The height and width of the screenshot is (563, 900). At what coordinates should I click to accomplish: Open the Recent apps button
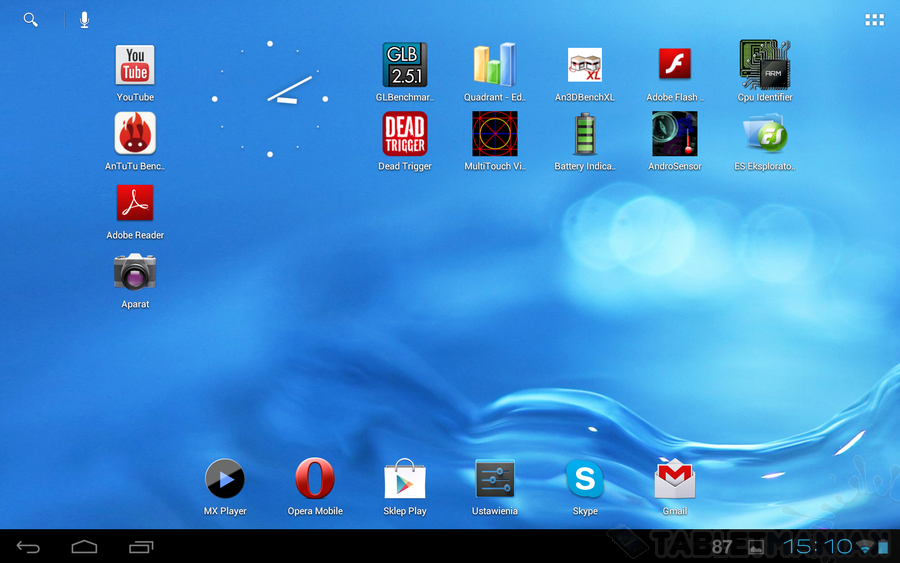(x=141, y=547)
